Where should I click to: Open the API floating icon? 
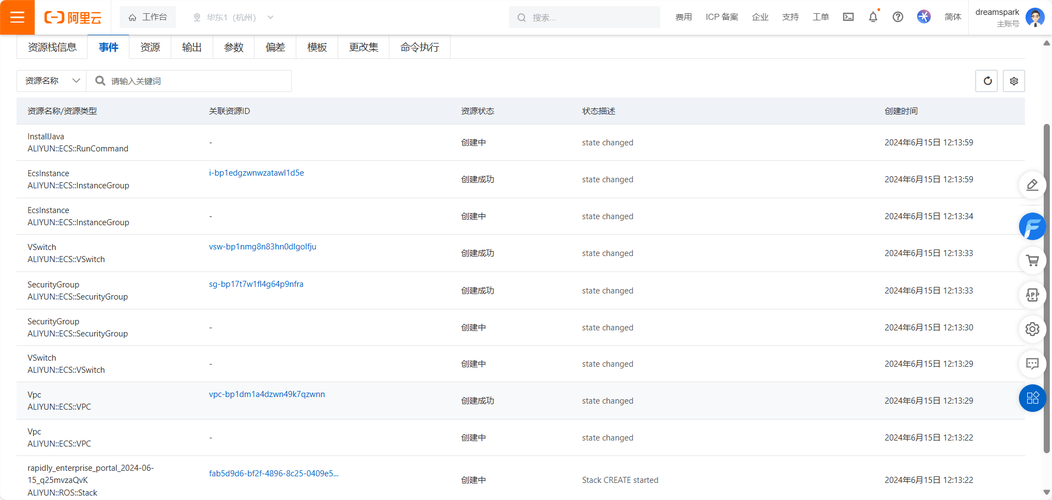[1033, 295]
